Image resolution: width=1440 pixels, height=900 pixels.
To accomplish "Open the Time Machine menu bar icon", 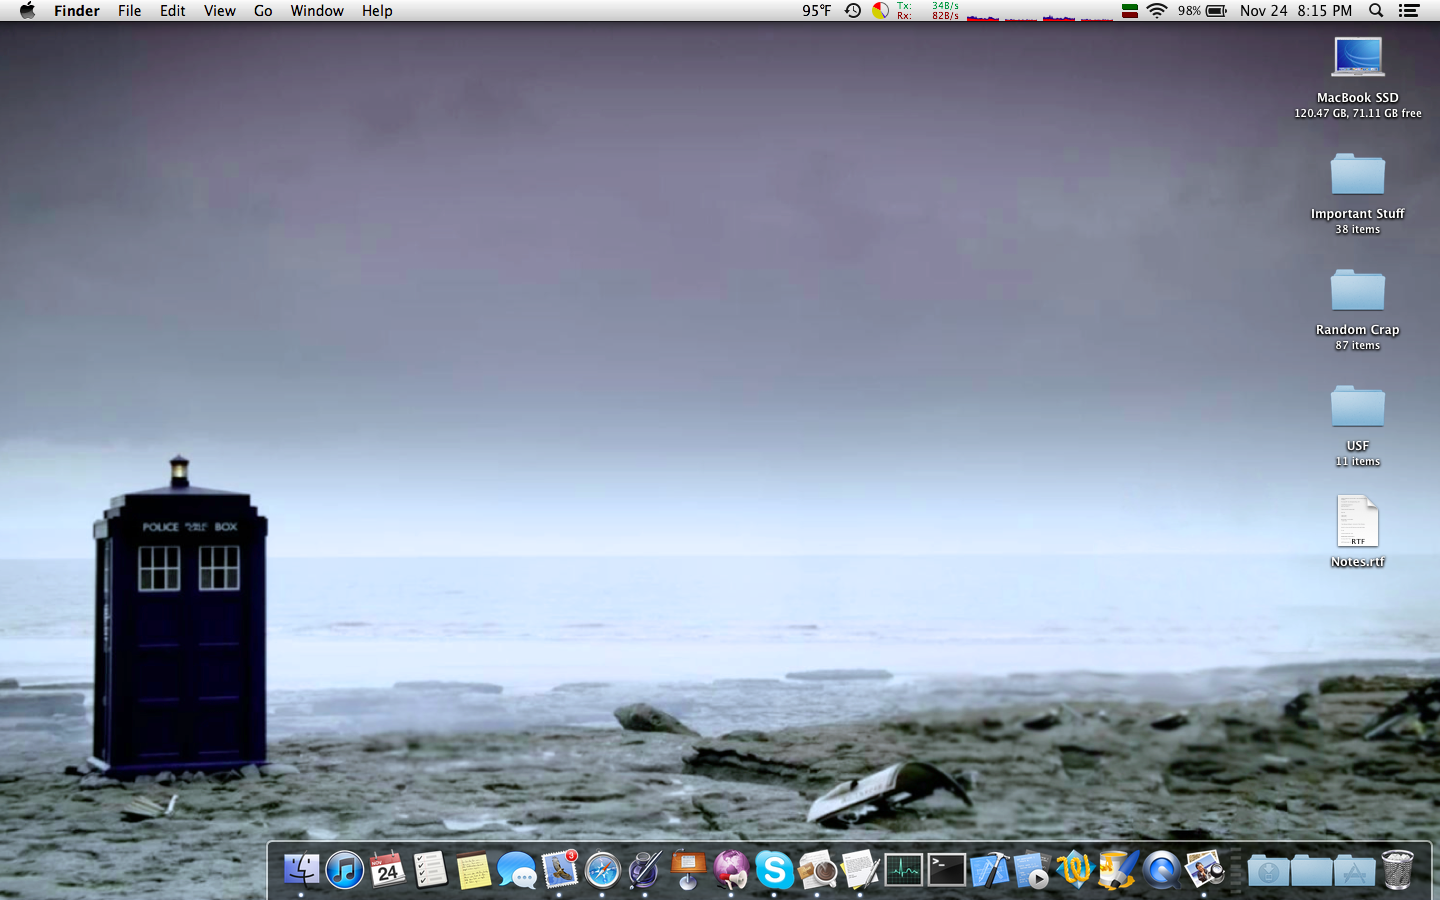I will pos(853,10).
